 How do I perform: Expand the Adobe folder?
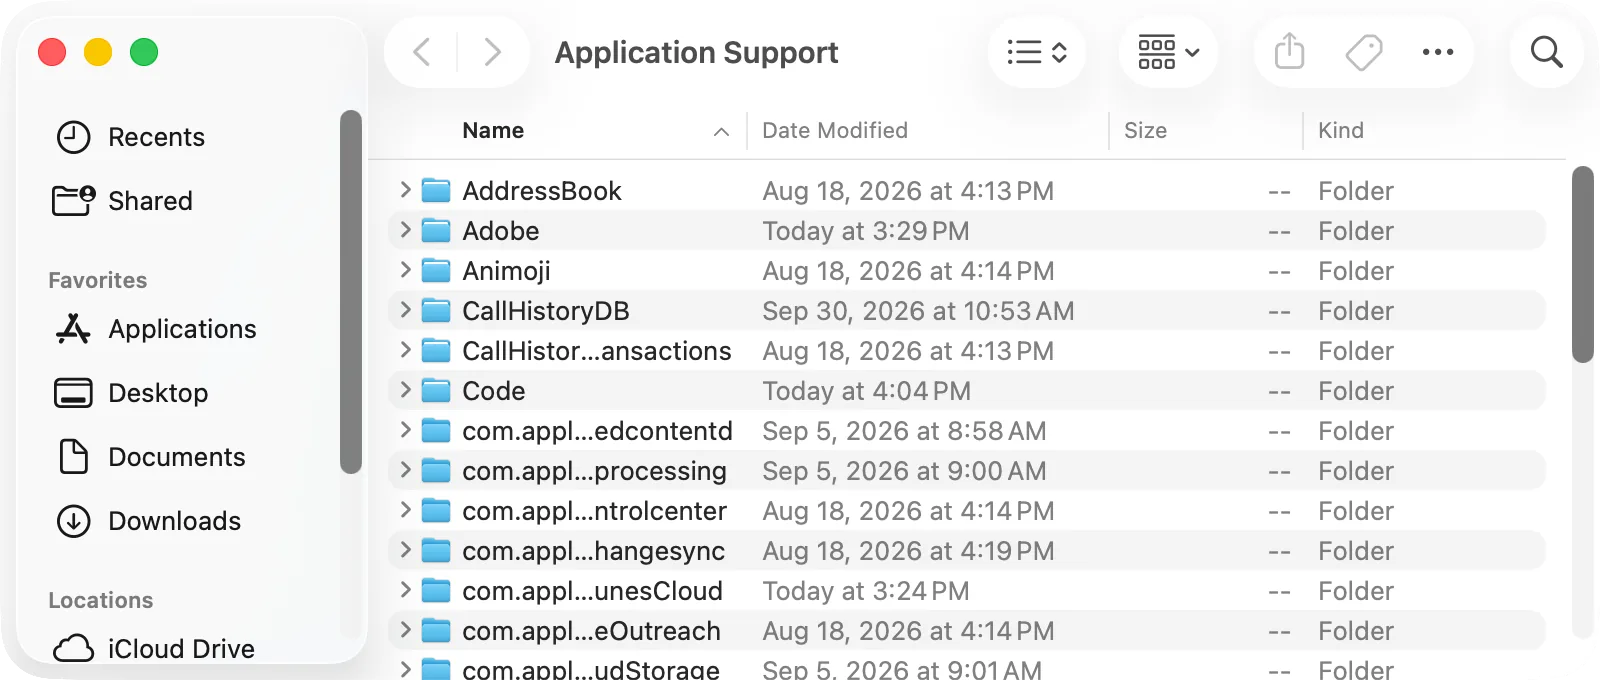[405, 230]
